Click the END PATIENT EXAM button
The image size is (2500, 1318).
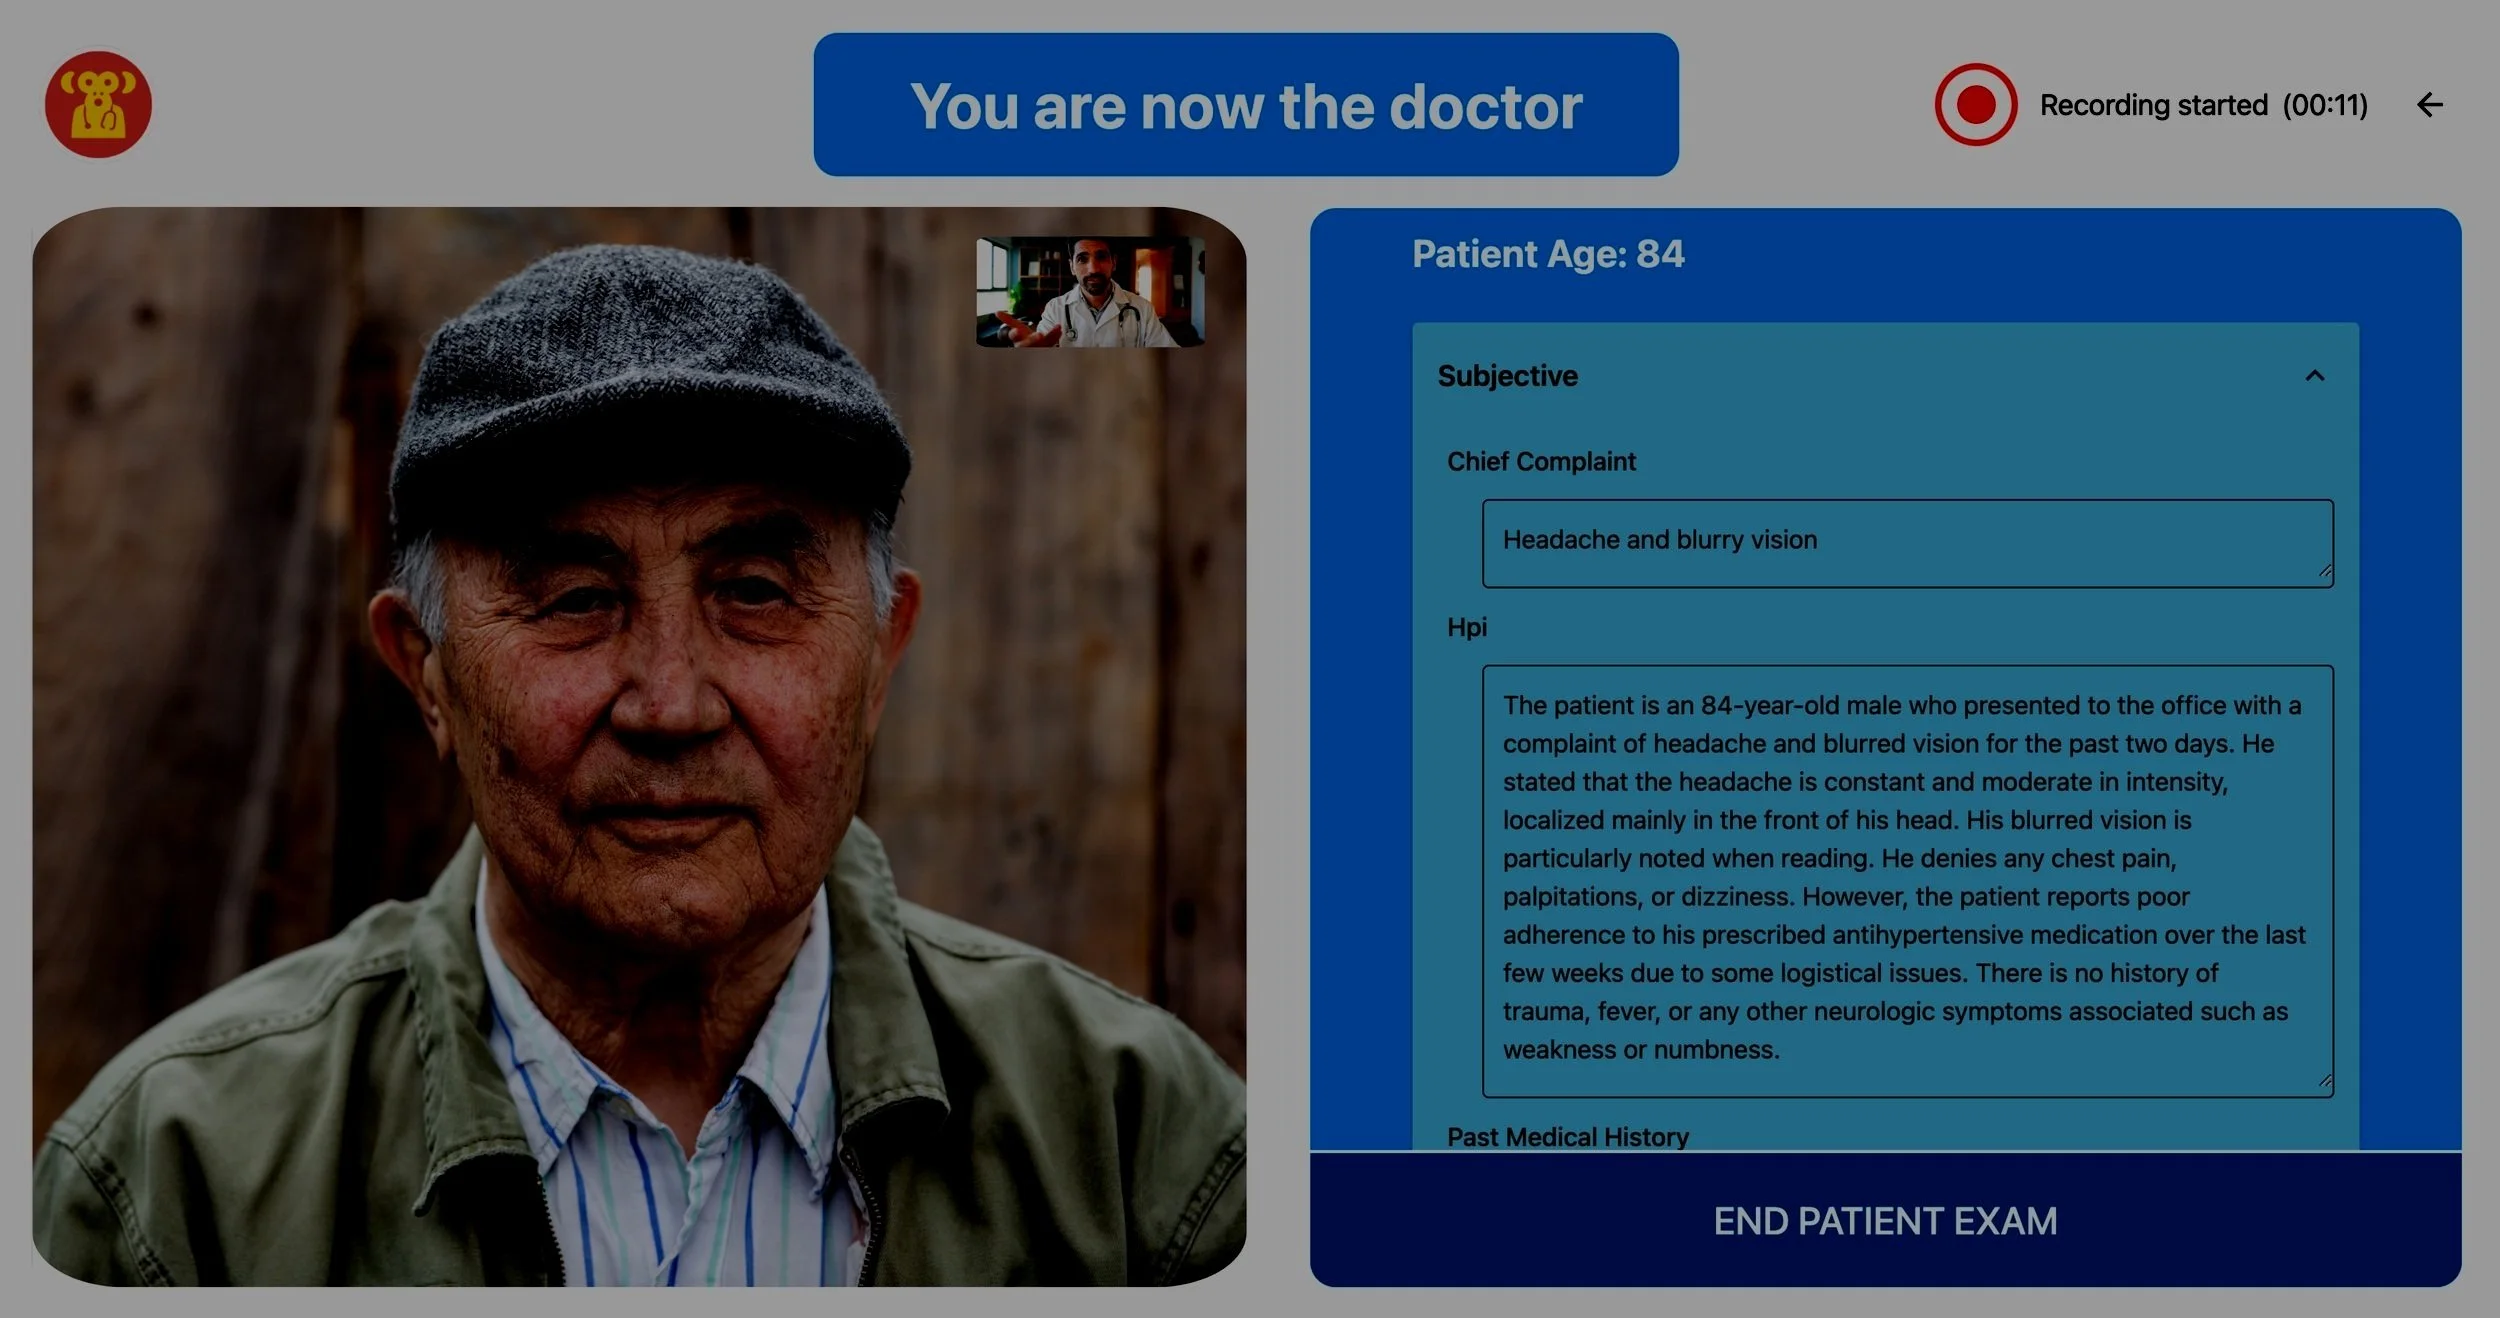(x=1885, y=1220)
